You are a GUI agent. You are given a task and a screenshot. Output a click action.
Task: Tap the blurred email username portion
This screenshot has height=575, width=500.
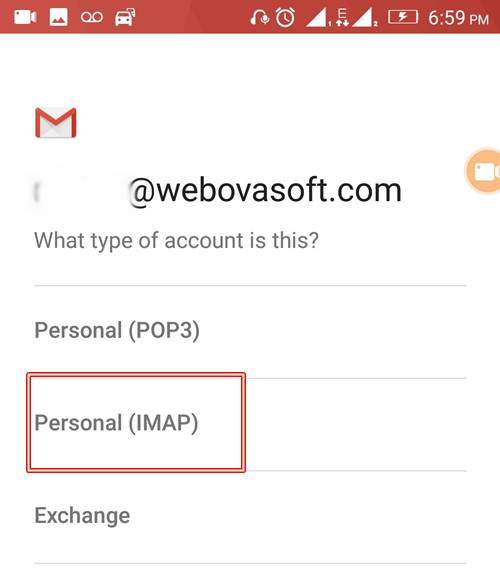(x=81, y=191)
